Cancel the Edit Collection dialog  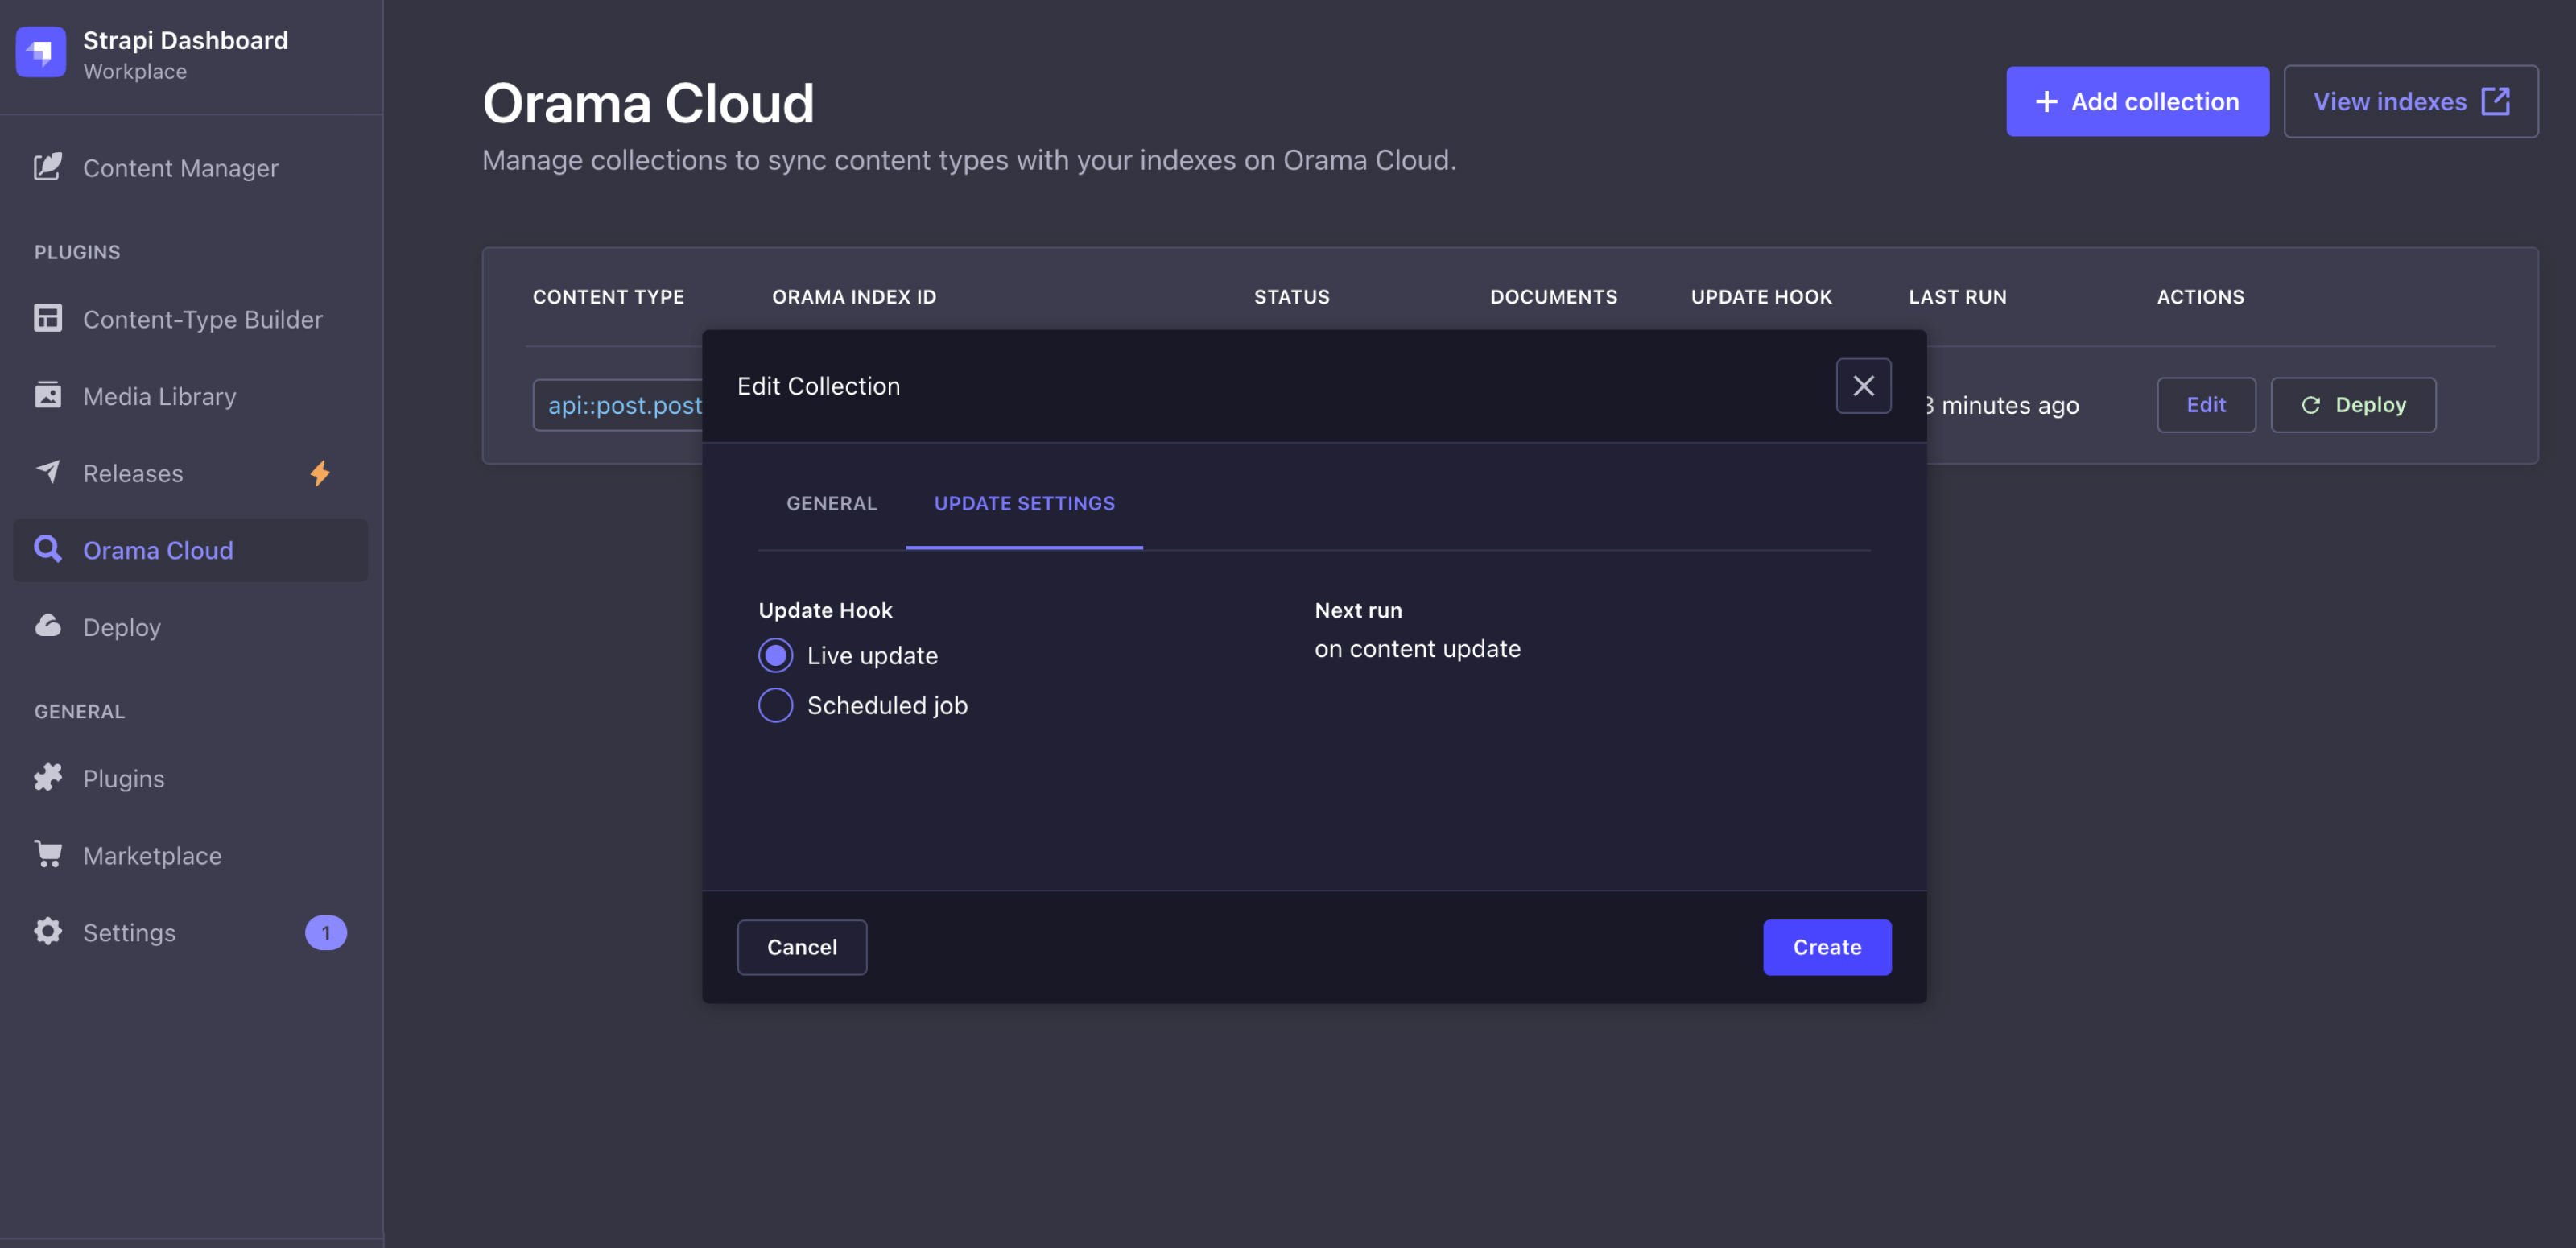(802, 947)
